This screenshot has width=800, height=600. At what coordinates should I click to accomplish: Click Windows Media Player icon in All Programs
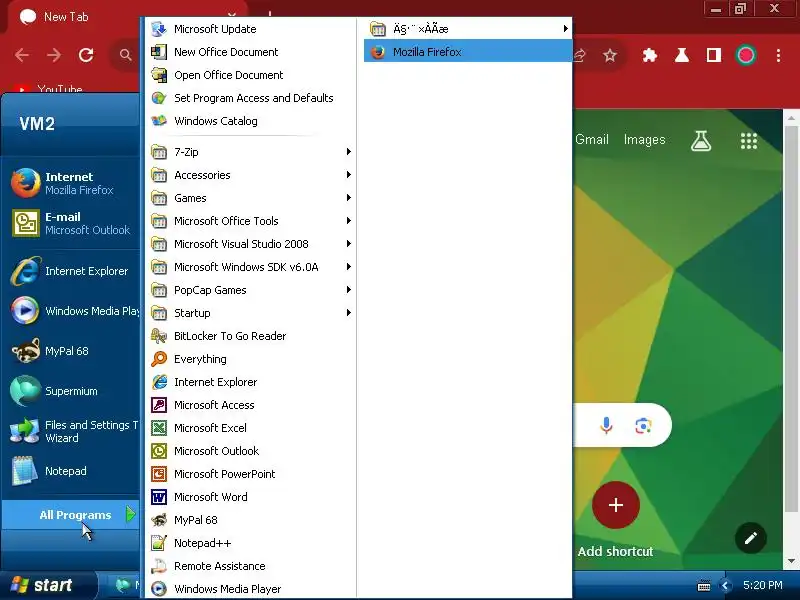coord(159,589)
